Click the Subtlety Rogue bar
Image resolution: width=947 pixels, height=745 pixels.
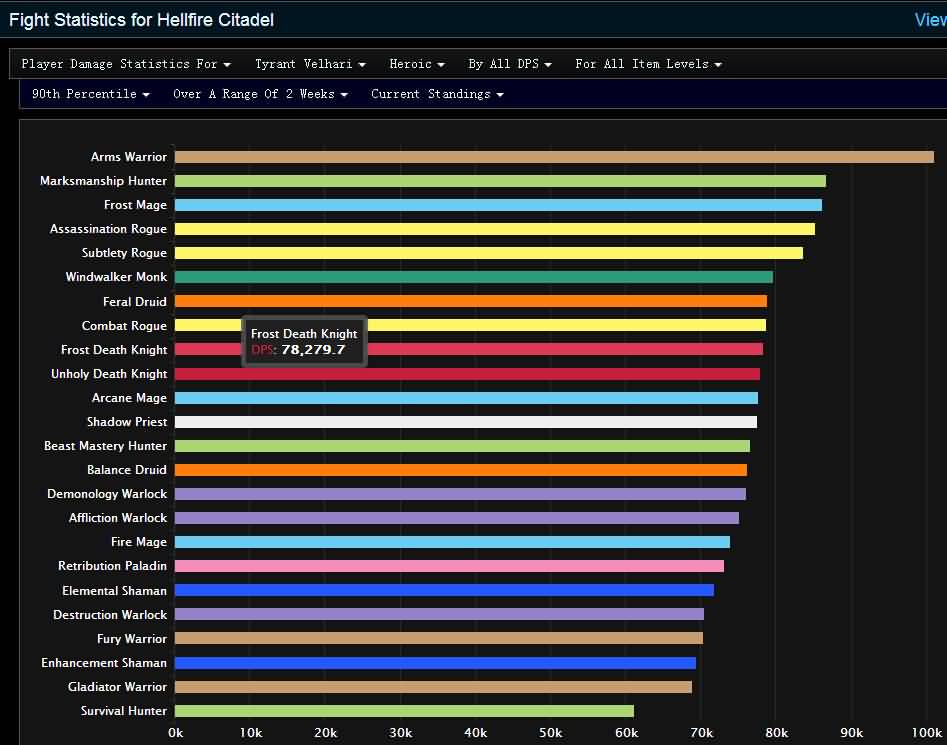tap(489, 253)
